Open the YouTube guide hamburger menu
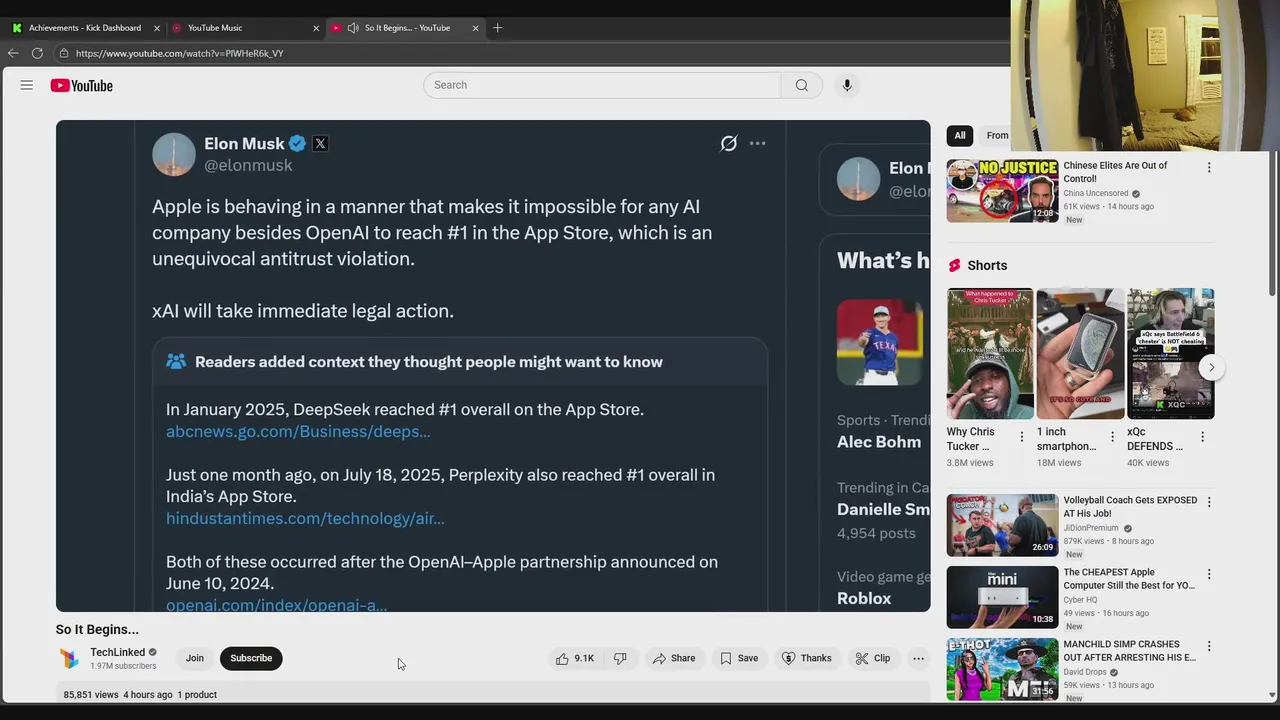The height and width of the screenshot is (720, 1280). (x=27, y=85)
